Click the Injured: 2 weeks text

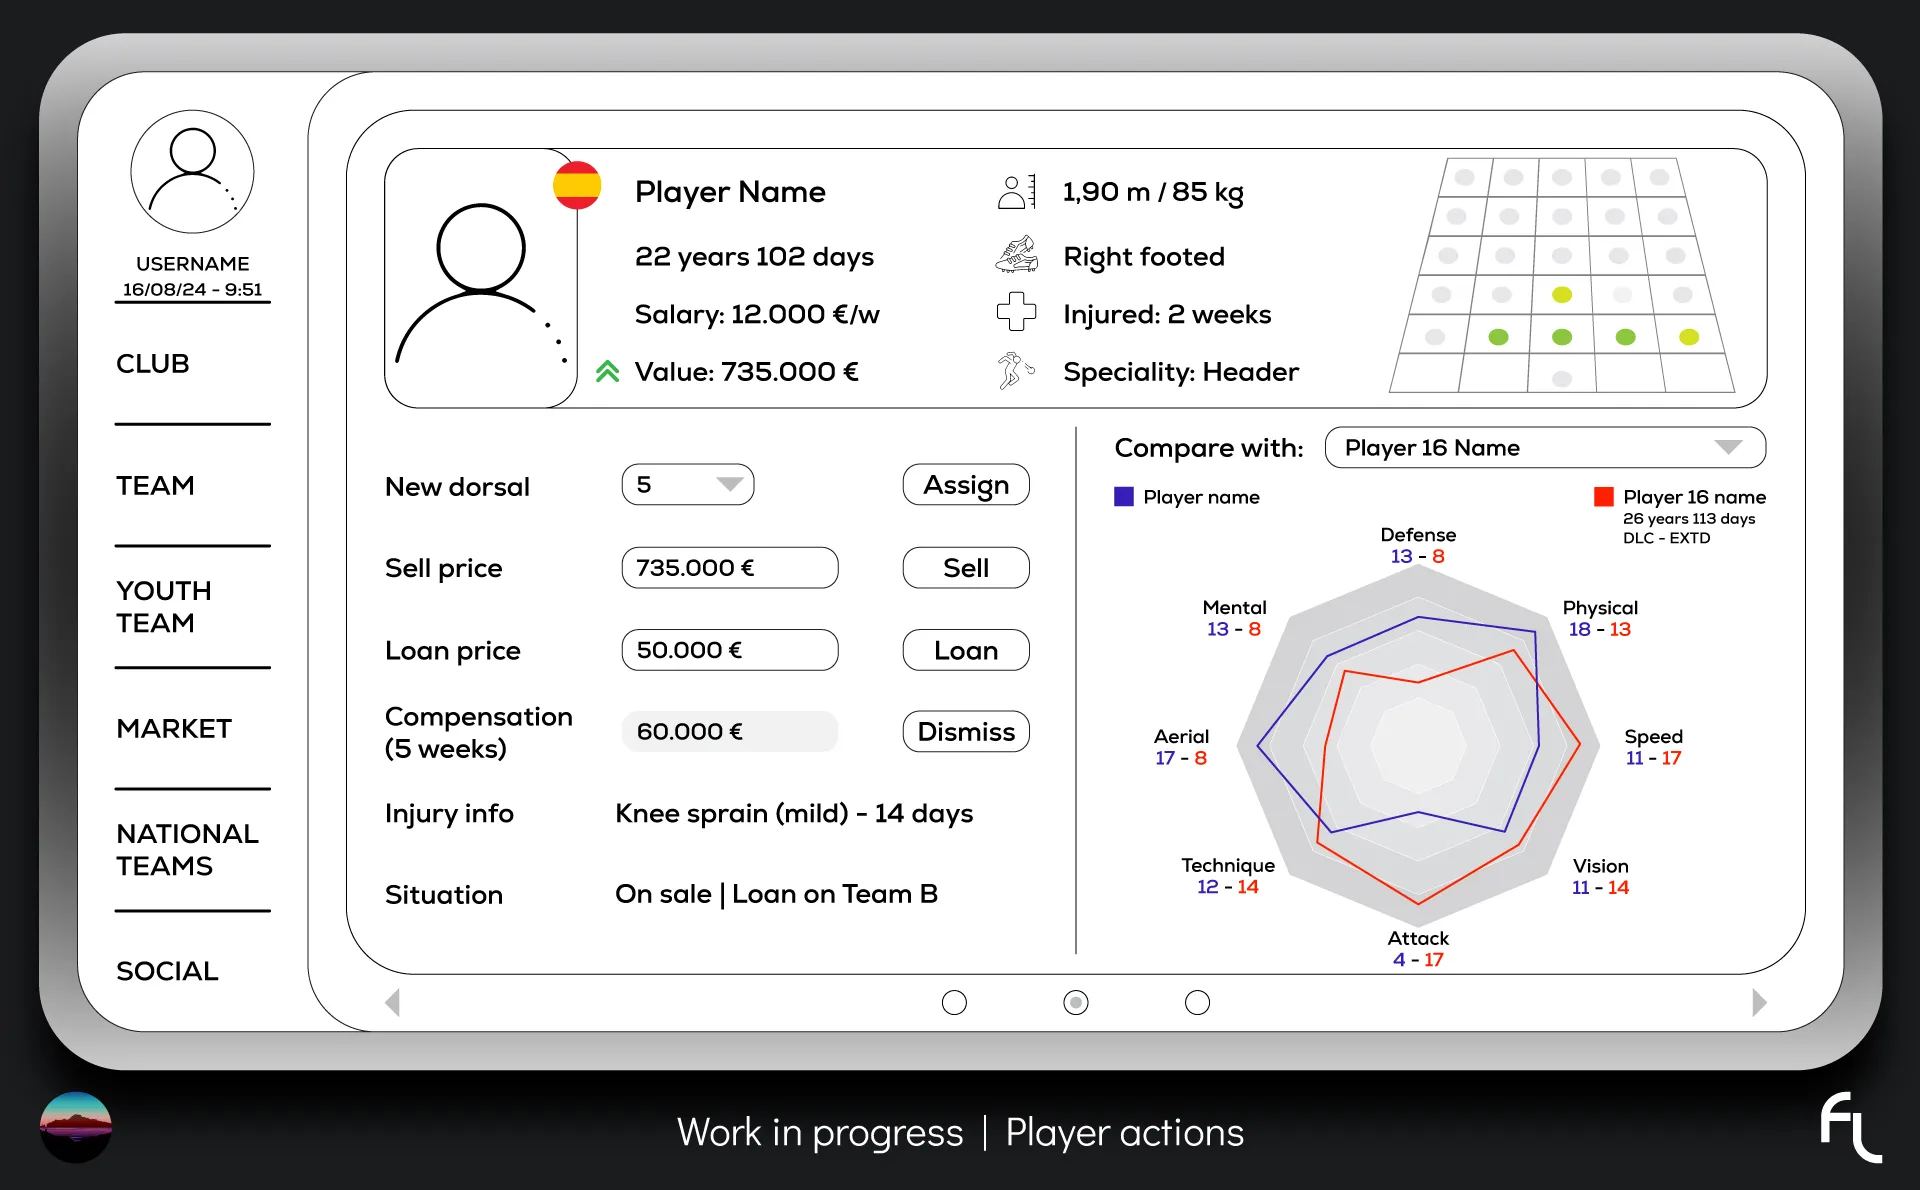click(1167, 315)
